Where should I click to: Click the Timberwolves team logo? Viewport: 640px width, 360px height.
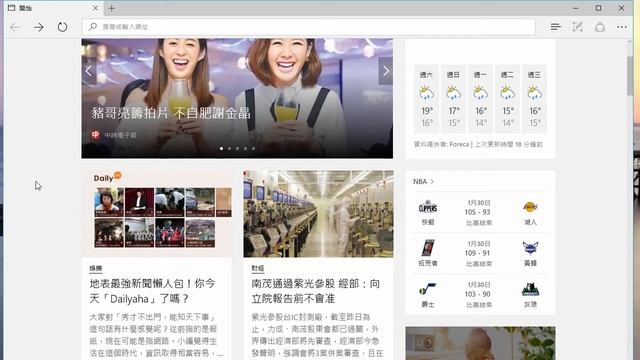[530, 289]
